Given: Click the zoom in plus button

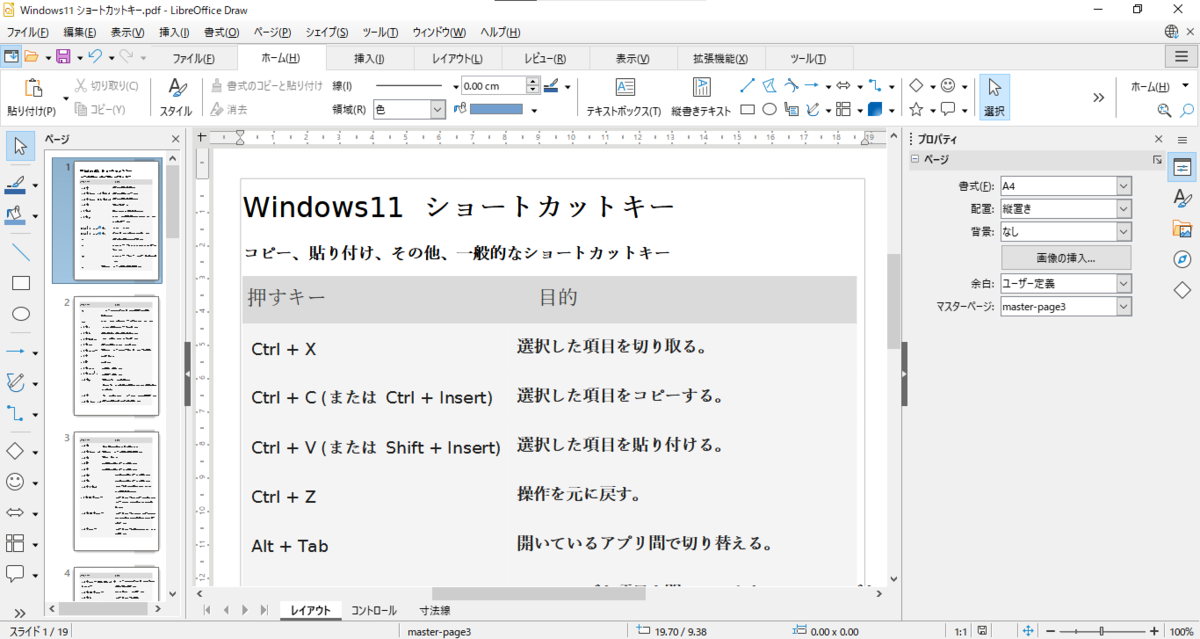Looking at the screenshot, I should pos(1155,631).
